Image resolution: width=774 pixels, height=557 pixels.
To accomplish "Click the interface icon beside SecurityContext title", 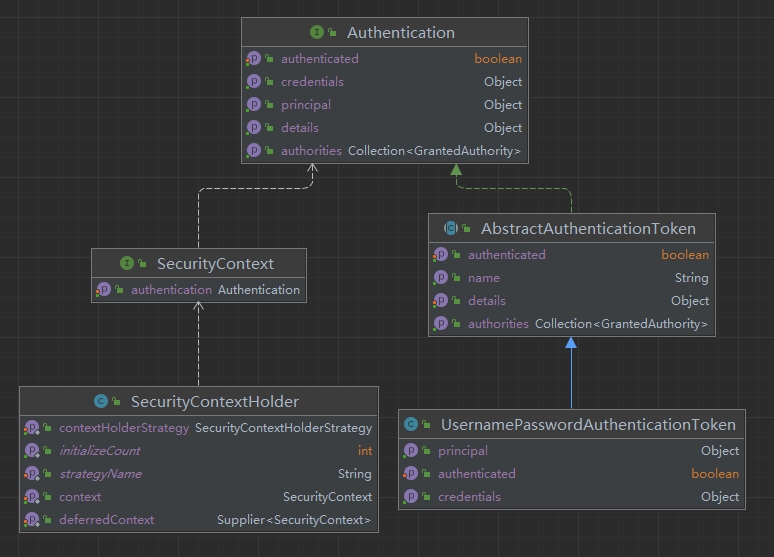I will (x=127, y=263).
